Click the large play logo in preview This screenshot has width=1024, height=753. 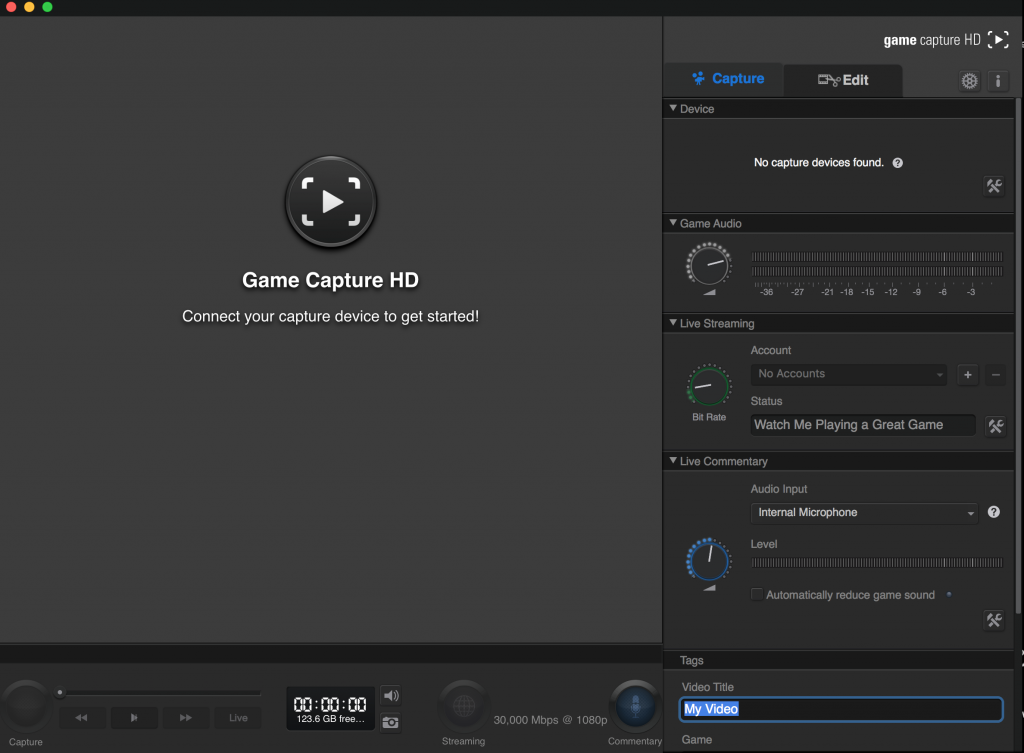(331, 202)
